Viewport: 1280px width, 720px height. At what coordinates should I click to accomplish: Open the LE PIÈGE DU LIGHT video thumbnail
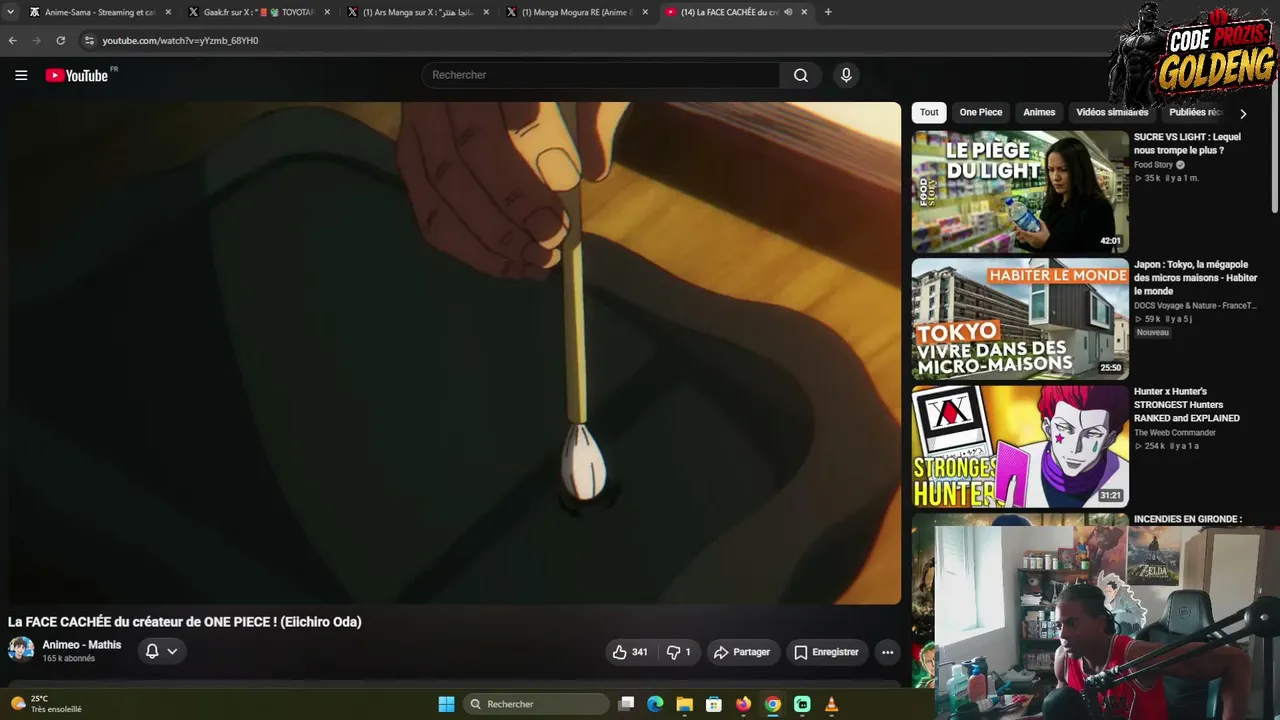[1020, 192]
